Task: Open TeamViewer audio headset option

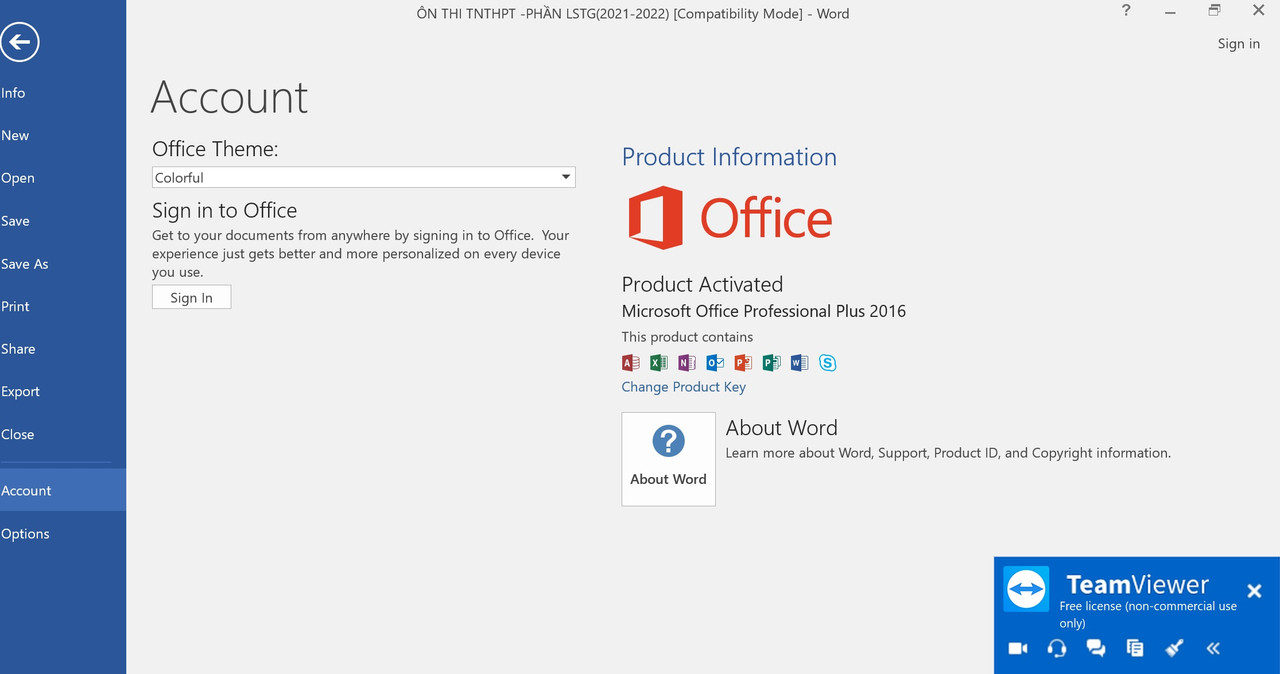Action: click(1057, 648)
